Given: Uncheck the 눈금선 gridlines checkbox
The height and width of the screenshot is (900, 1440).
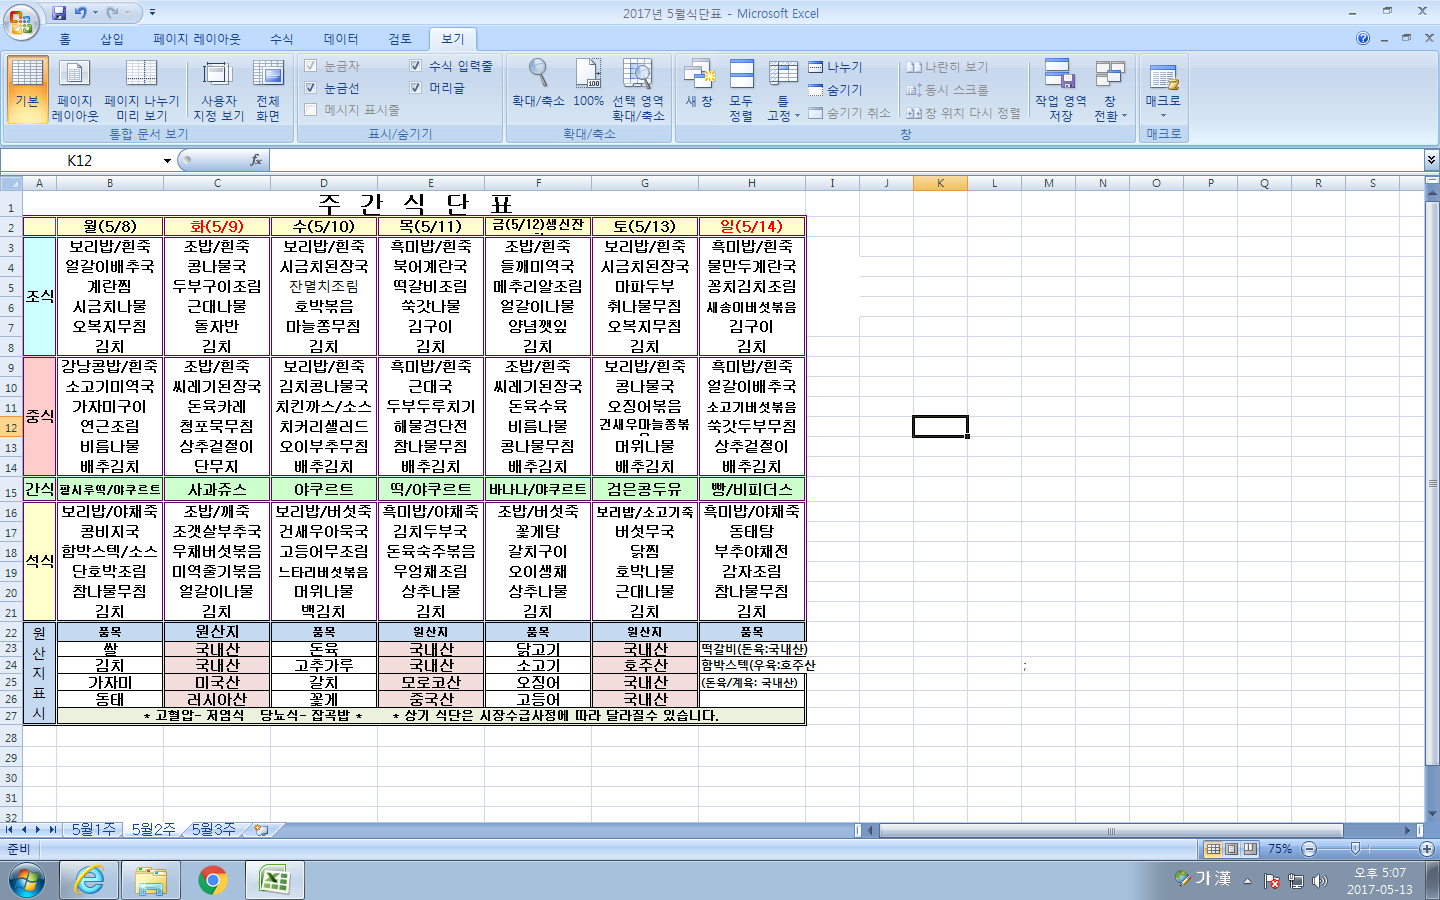Looking at the screenshot, I should (x=311, y=88).
